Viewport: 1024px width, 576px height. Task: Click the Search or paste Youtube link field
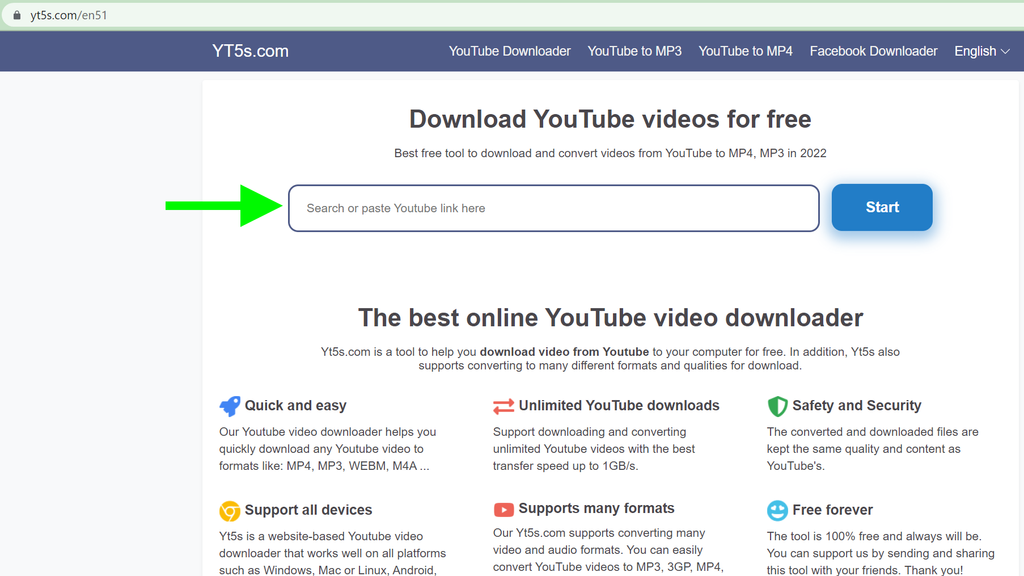(x=553, y=208)
